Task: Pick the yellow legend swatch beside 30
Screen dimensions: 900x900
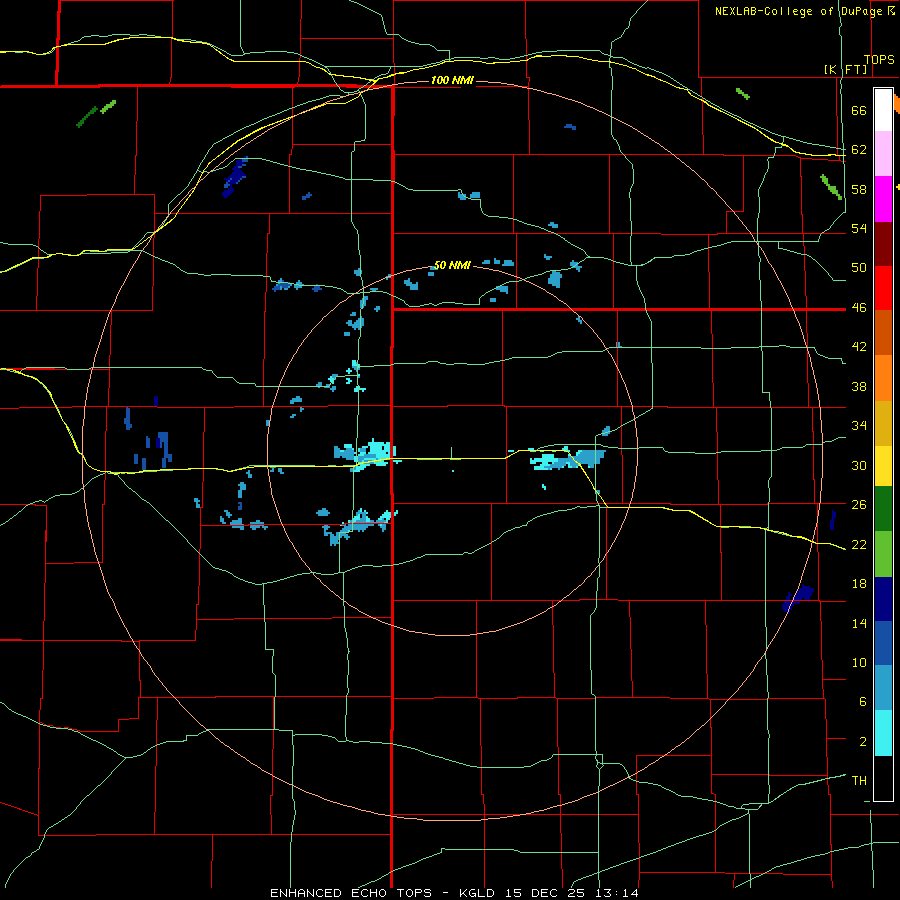Action: pyautogui.click(x=883, y=466)
